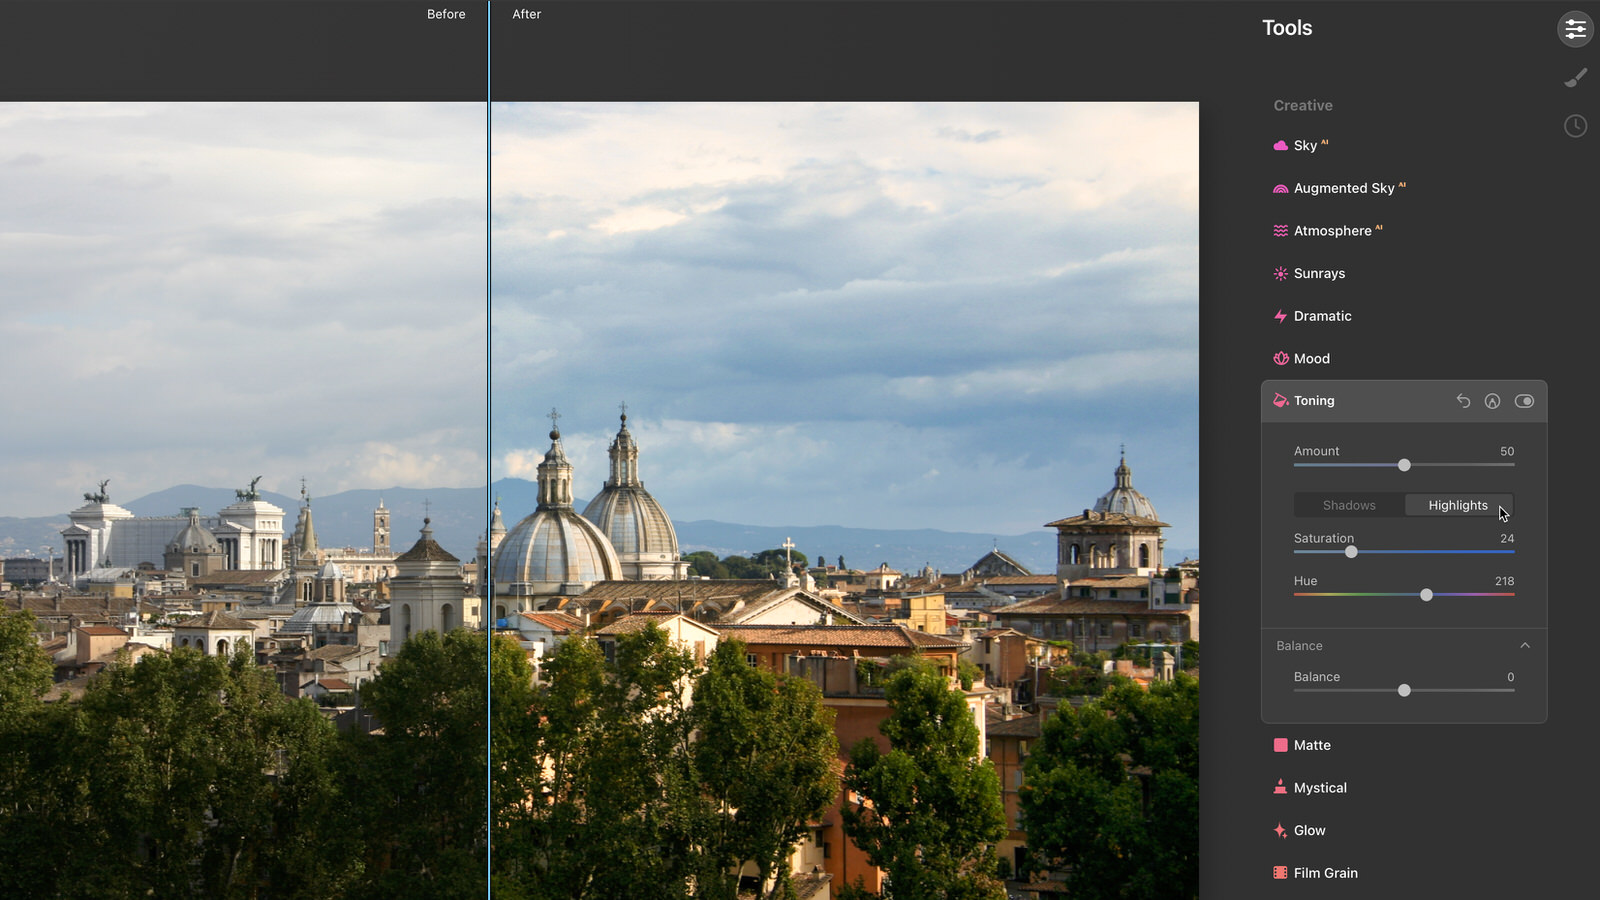The image size is (1600, 900).
Task: Click the Atmosphere waves icon
Action: (x=1280, y=231)
